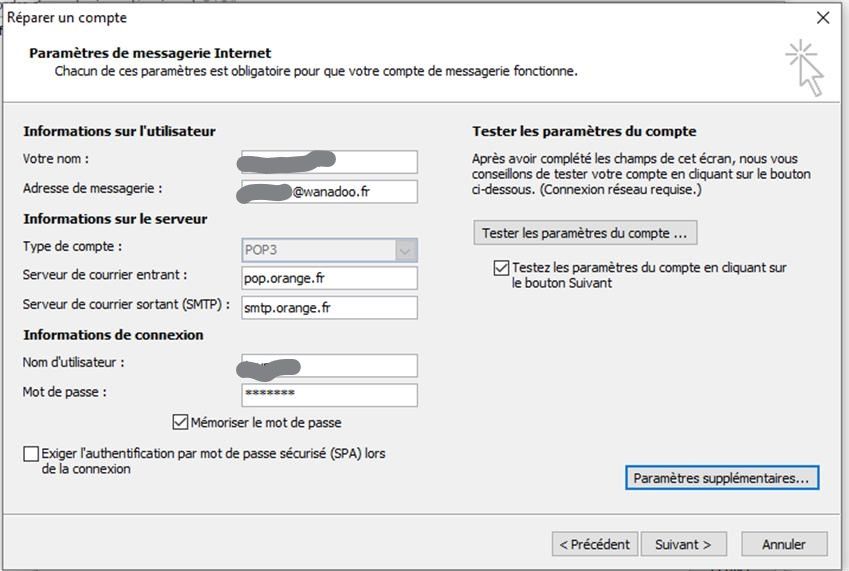
Task: Click the Réparer un compte title bar
Action: [x=400, y=17]
